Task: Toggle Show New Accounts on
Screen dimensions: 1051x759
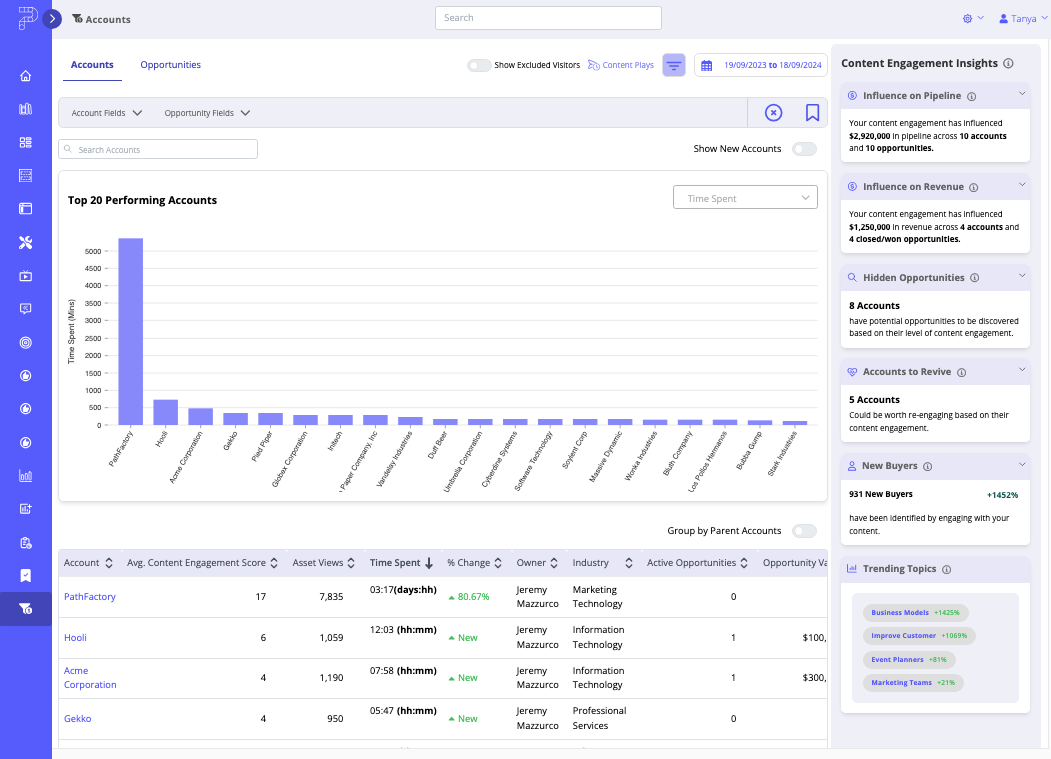Action: (804, 148)
